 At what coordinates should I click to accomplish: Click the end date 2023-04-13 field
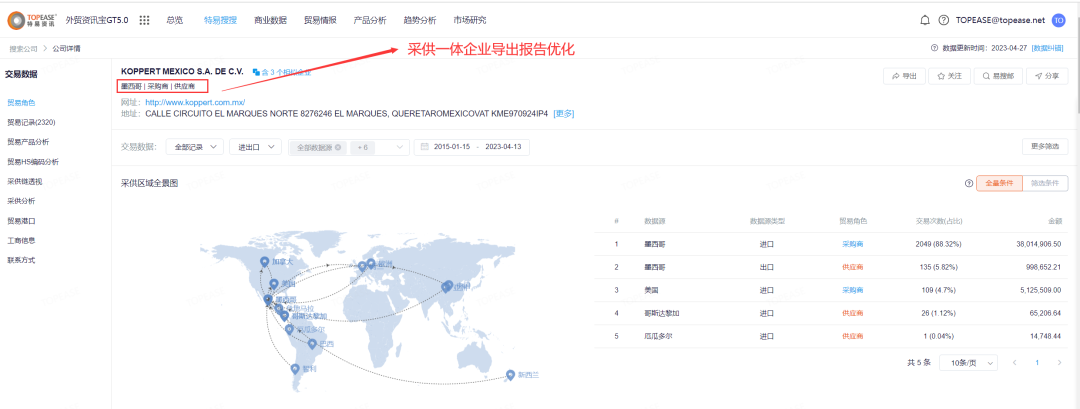tap(503, 147)
